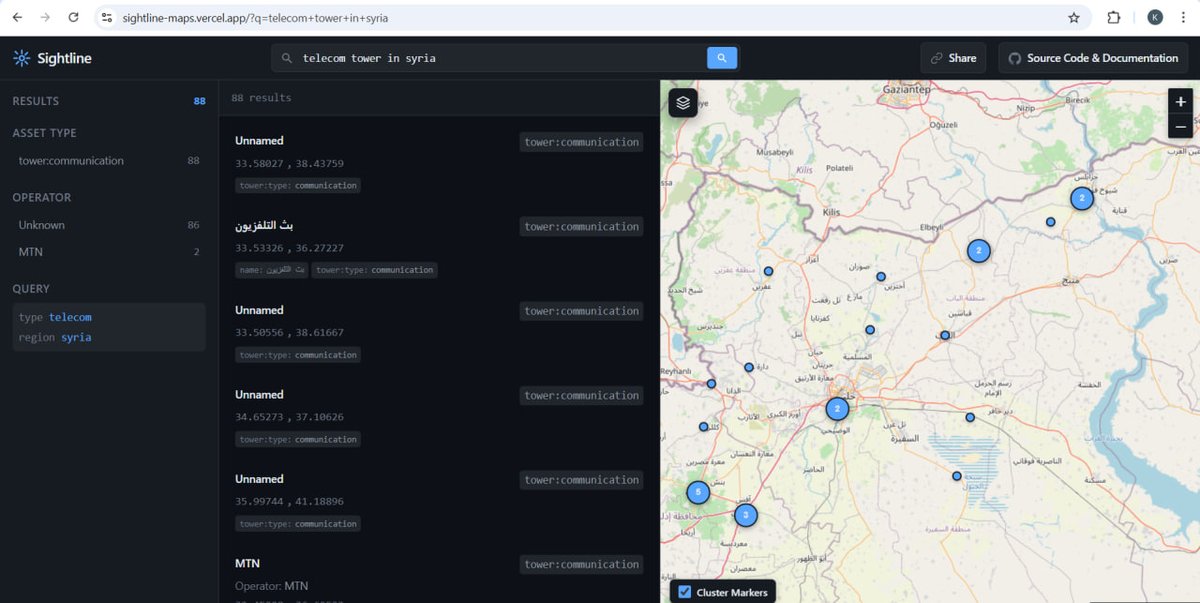Toggle the Cluster Markers checkbox
Image resolution: width=1200 pixels, height=603 pixels.
685,592
